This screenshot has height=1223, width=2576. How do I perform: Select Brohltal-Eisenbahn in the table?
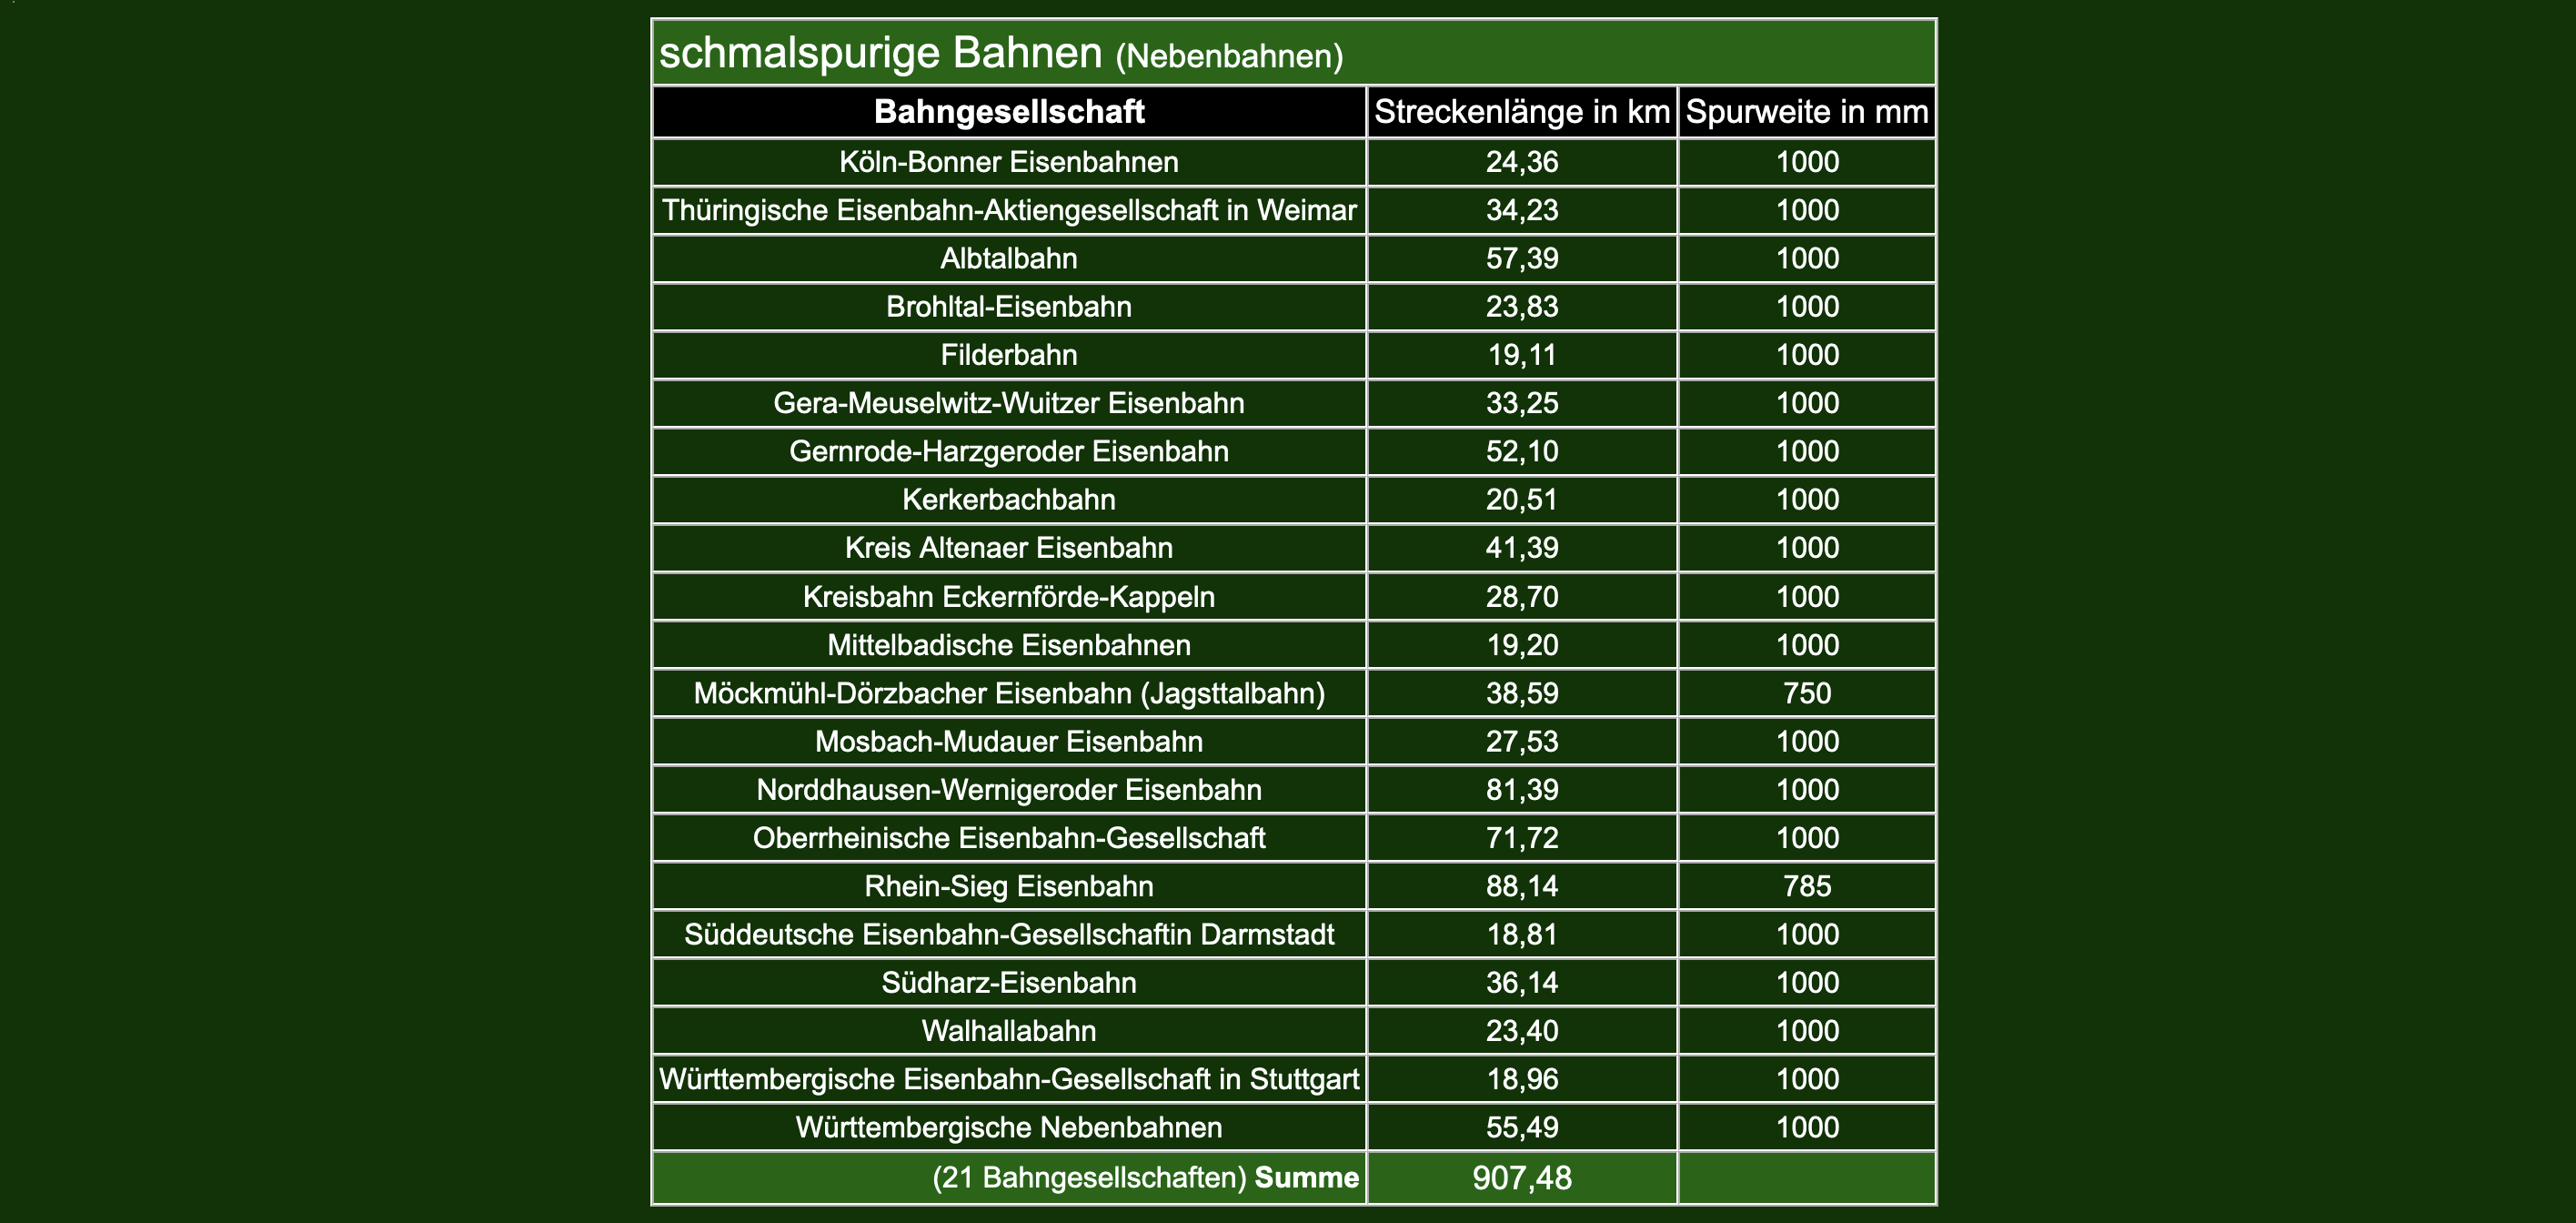1008,307
